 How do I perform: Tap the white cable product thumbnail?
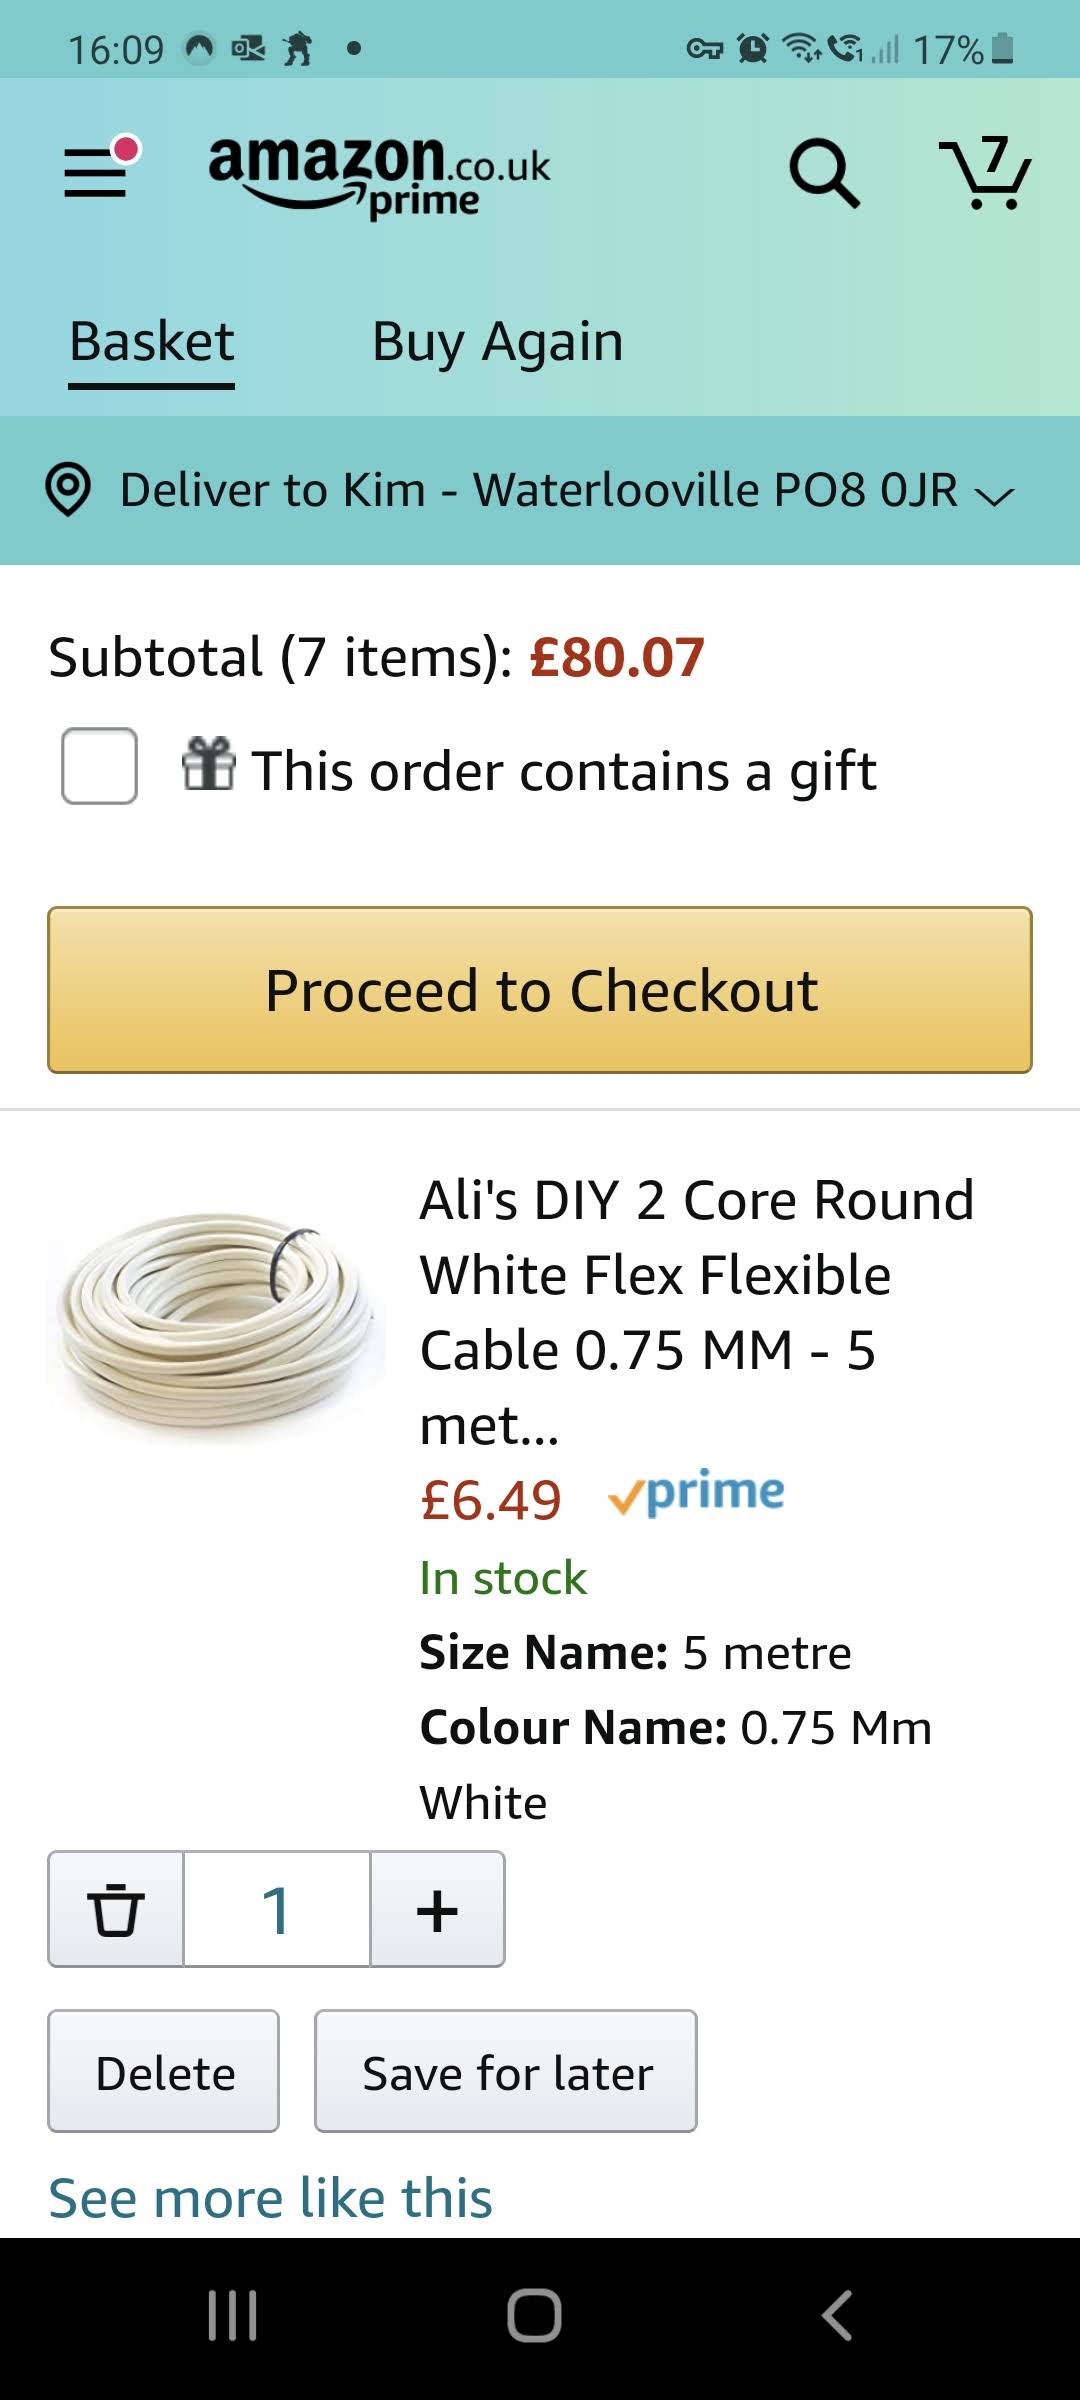tap(214, 1320)
